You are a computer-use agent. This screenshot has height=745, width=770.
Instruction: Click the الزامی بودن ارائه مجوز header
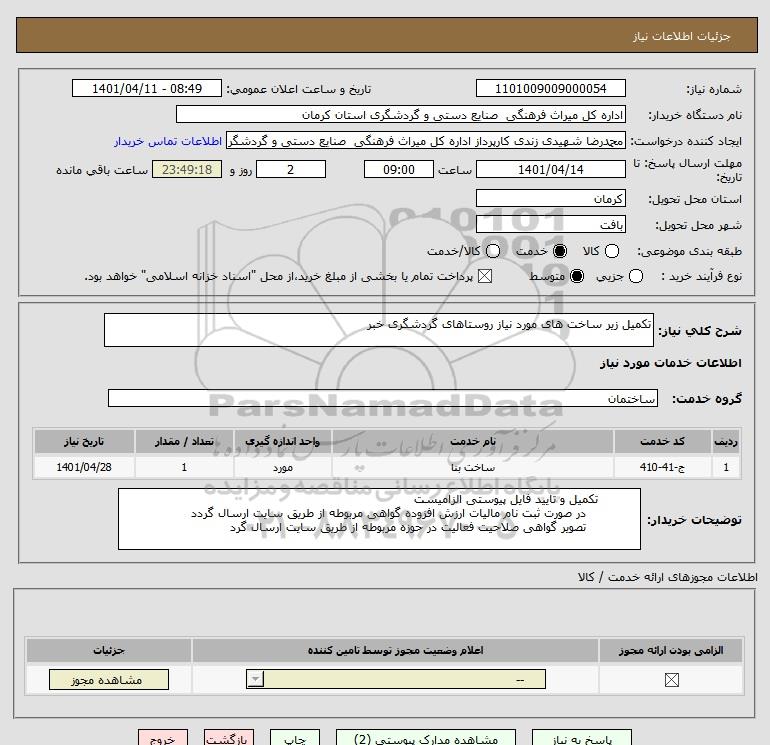671,650
